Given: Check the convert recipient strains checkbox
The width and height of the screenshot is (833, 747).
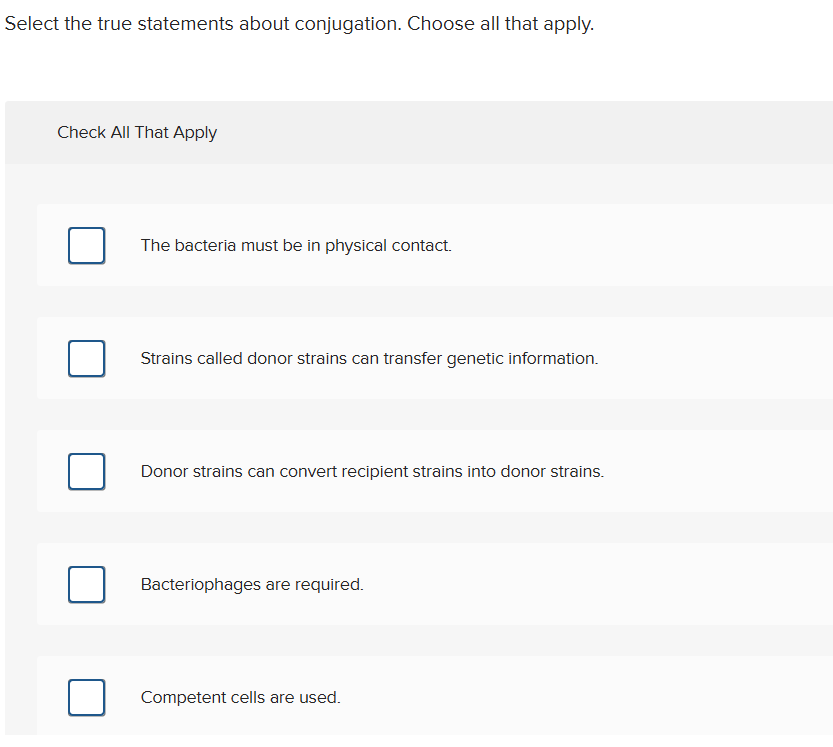Looking at the screenshot, I should [x=86, y=471].
